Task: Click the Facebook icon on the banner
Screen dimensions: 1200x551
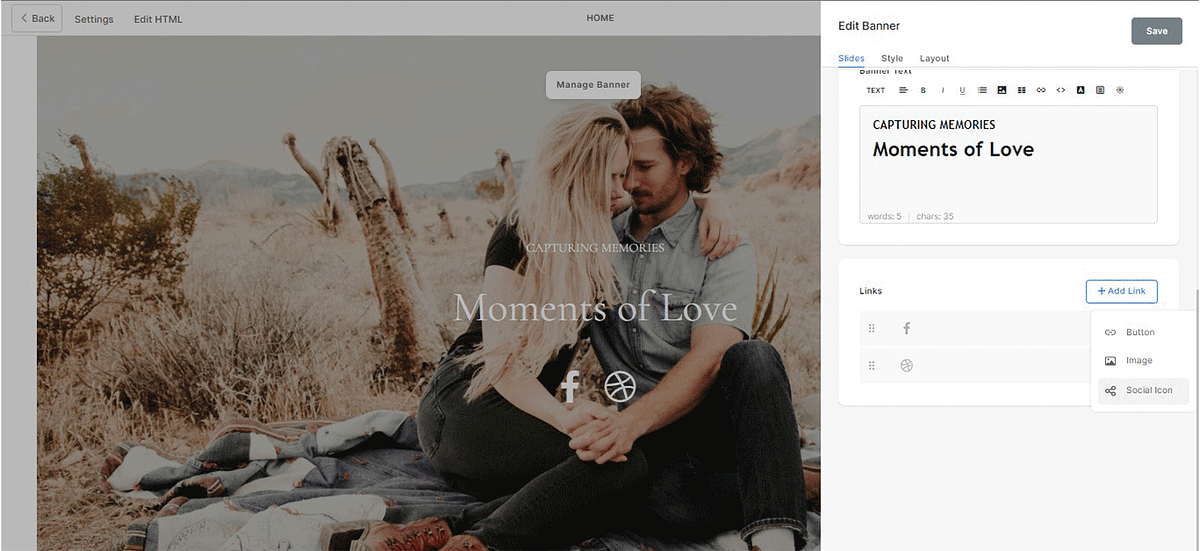Action: [570, 386]
